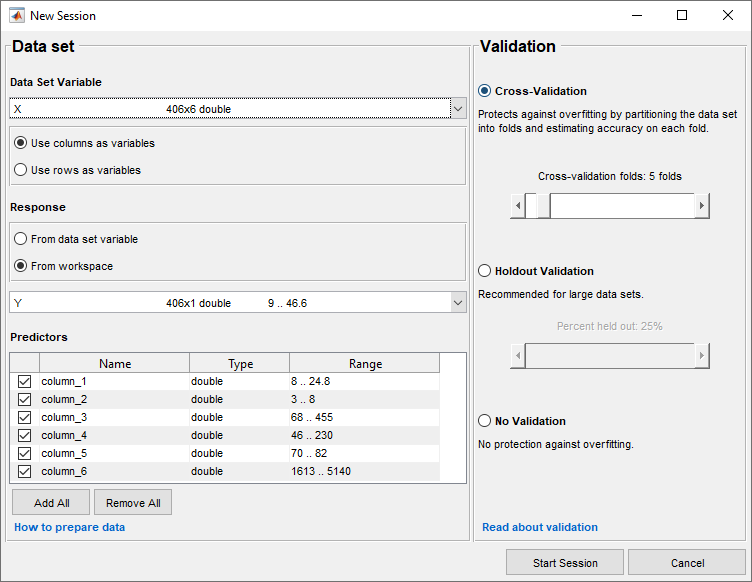Open the How to prepare data link
This screenshot has height=582, width=752.
tap(69, 527)
